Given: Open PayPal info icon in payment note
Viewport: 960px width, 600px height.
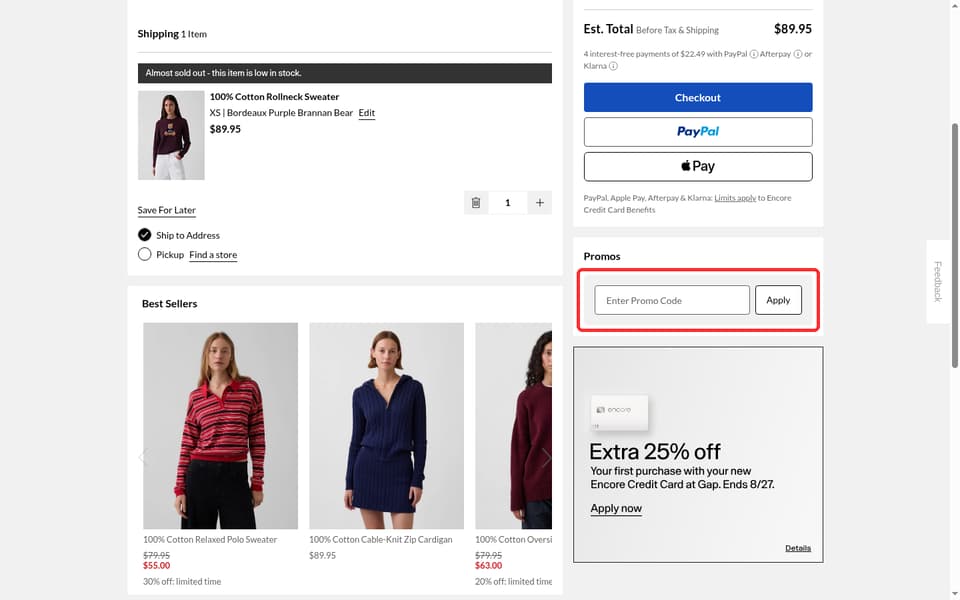Looking at the screenshot, I should click(754, 54).
